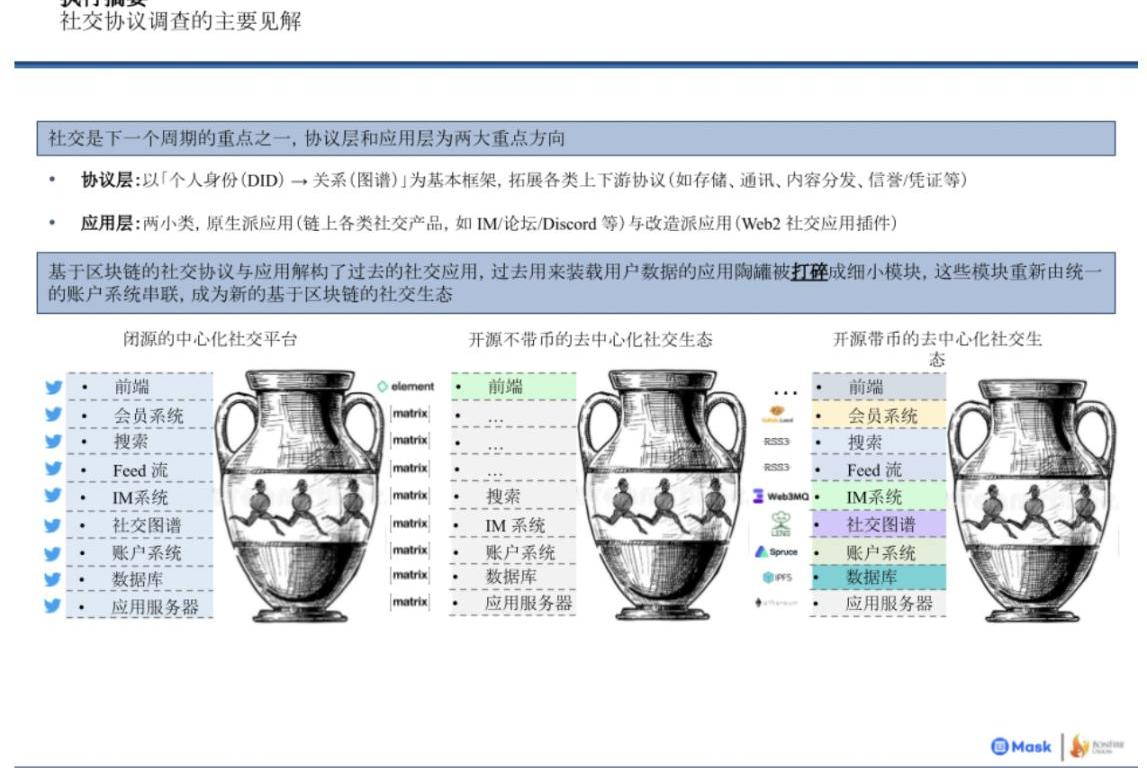
Task: Click the Twitter bird beside IM系统 in left list
Action: coord(53,496)
